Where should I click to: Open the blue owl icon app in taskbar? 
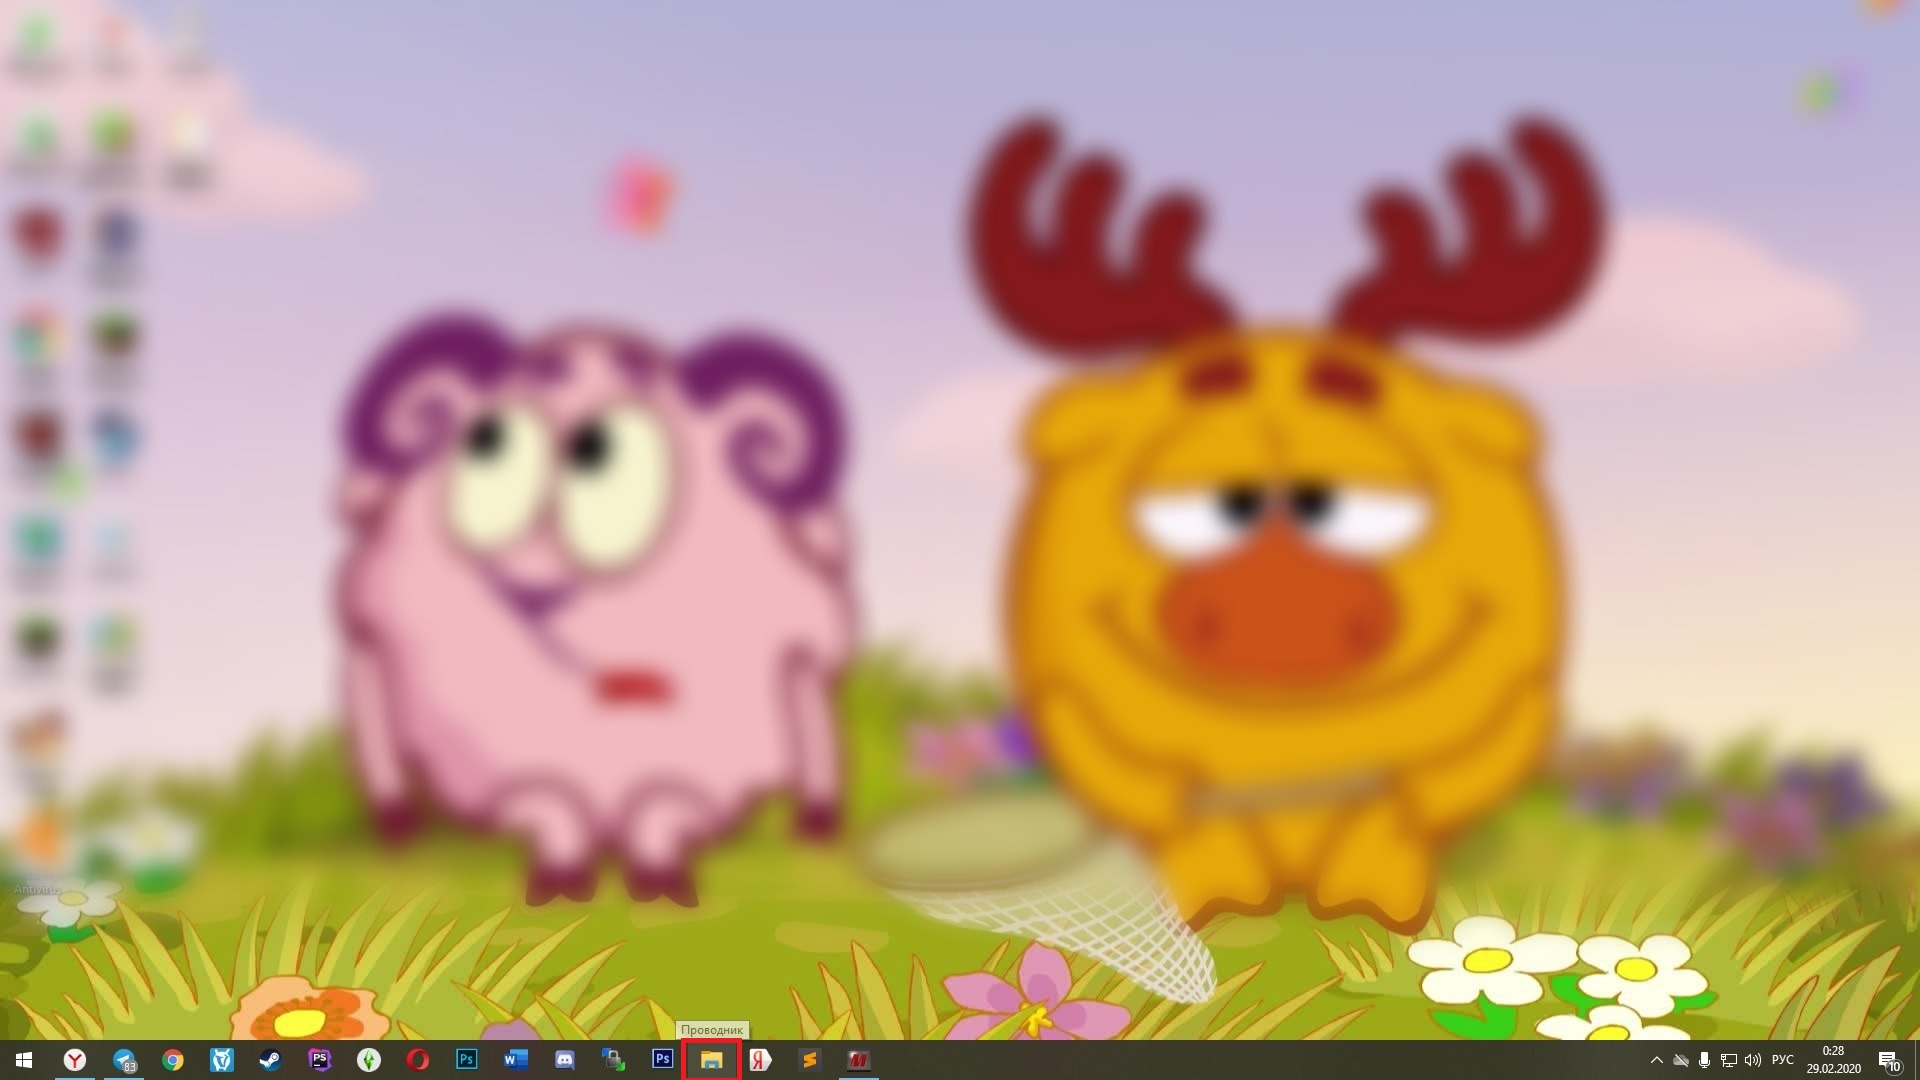click(x=222, y=1060)
